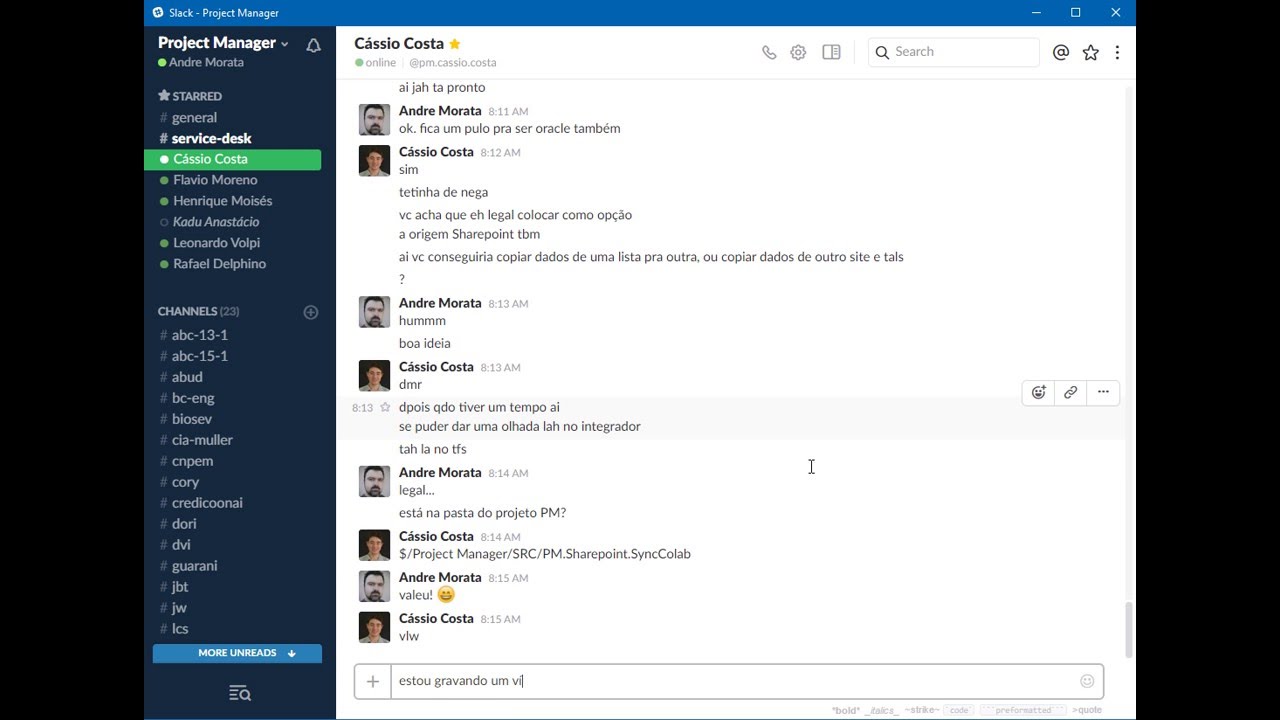Click the Search box
The image size is (1280, 720).
click(x=954, y=52)
